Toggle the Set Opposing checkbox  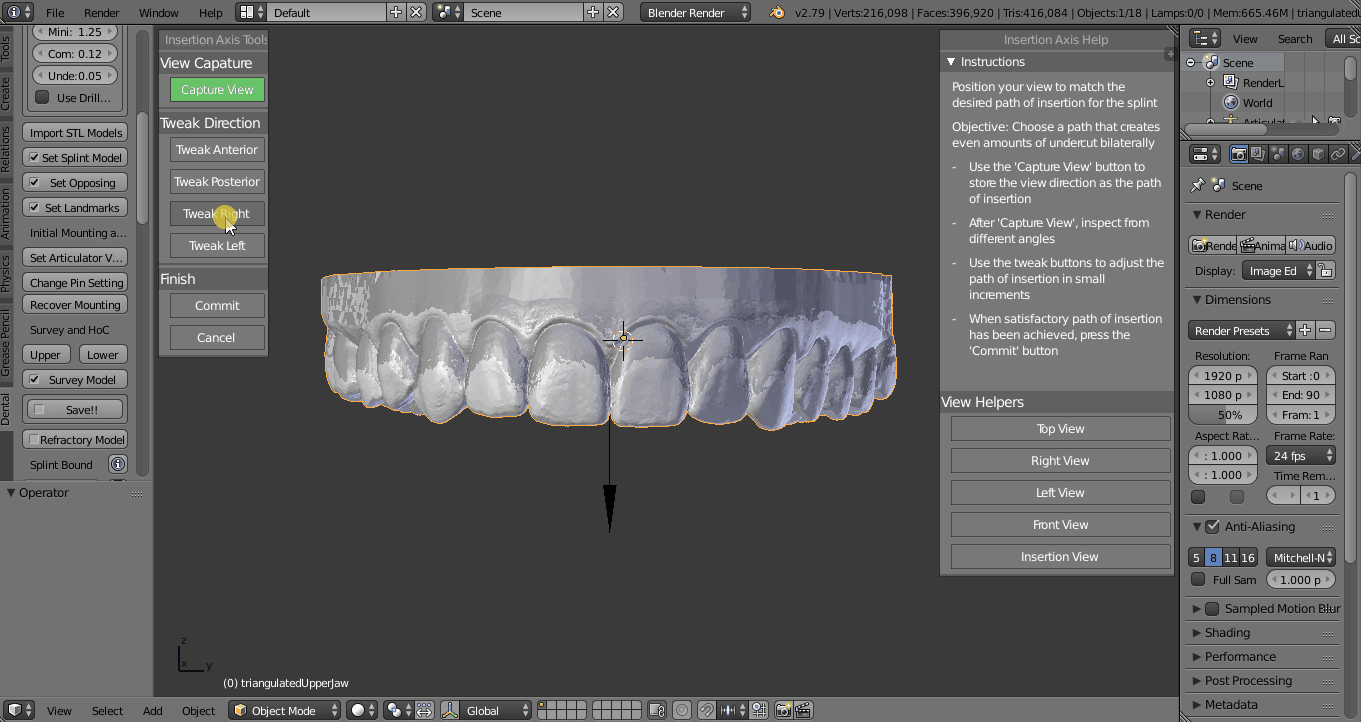coord(34,182)
